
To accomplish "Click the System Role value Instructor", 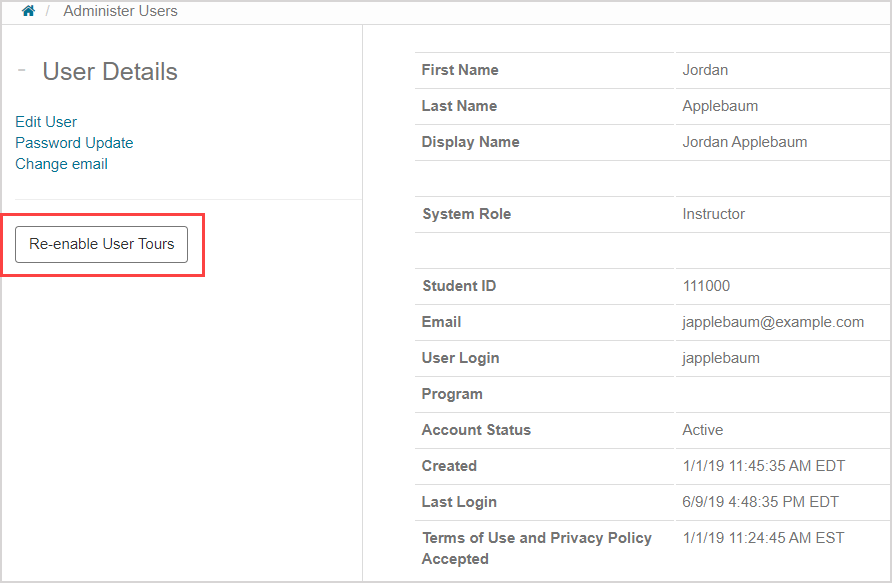I will pos(714,214).
